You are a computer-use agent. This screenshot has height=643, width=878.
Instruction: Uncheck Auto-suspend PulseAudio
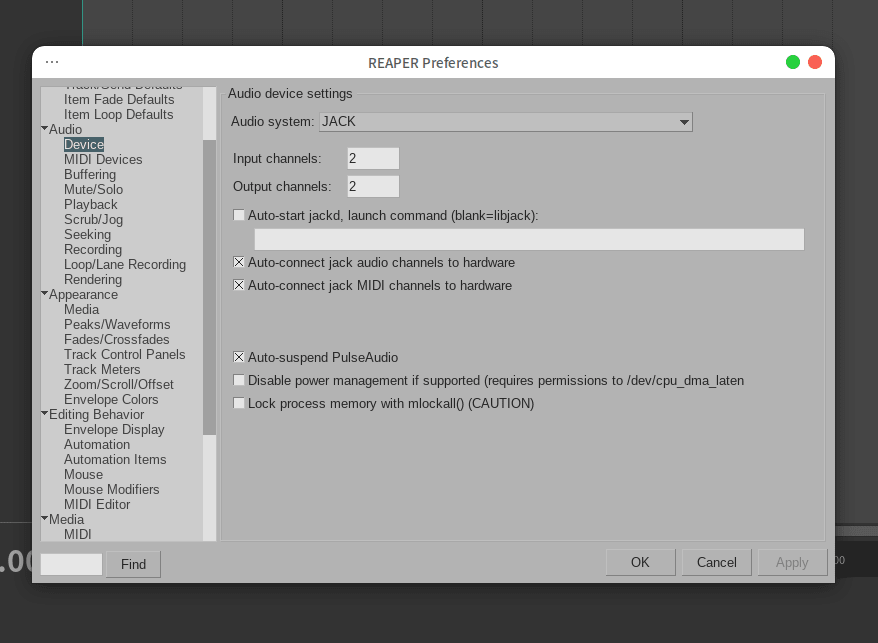pos(239,357)
